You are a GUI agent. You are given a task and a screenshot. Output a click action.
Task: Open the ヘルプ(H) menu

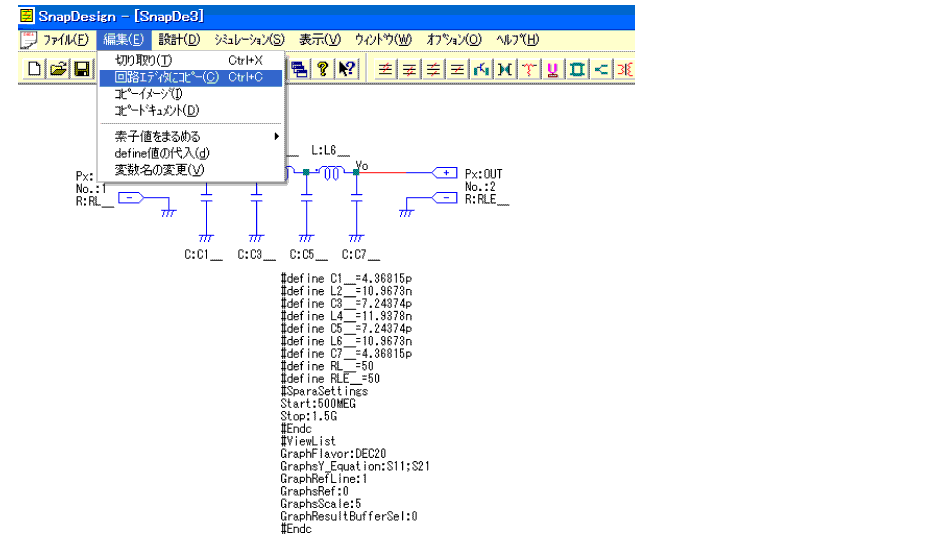tap(518, 40)
